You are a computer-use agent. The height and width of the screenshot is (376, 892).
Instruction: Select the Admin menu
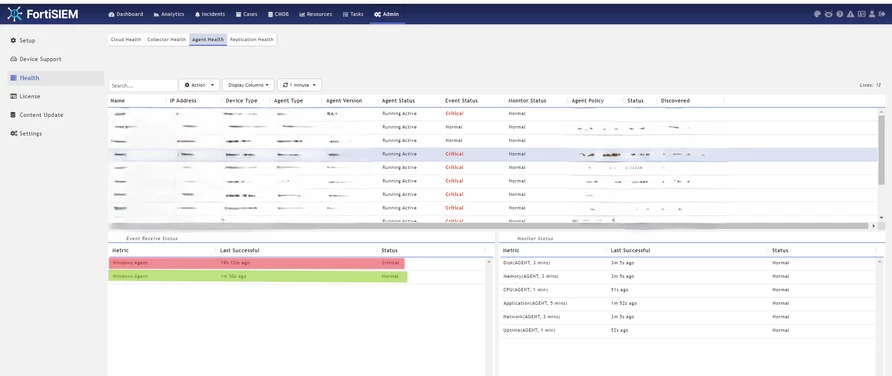[387, 14]
